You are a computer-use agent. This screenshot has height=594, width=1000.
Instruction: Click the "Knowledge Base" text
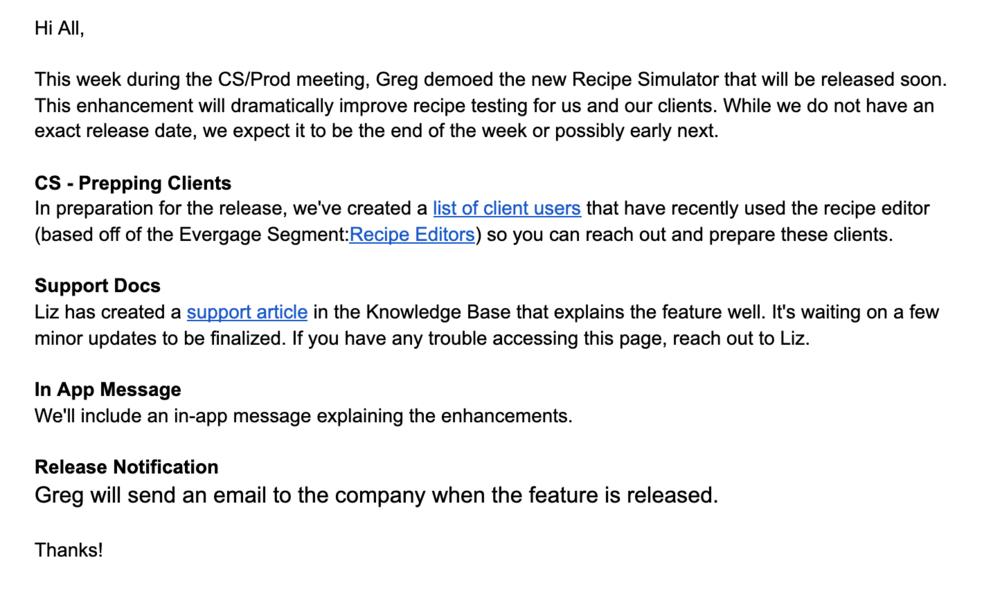438,313
